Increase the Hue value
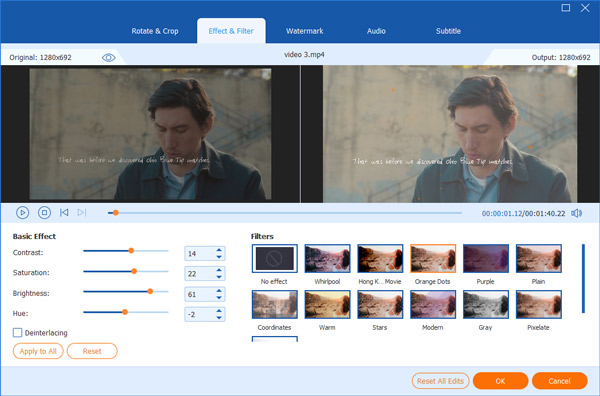 (219, 311)
